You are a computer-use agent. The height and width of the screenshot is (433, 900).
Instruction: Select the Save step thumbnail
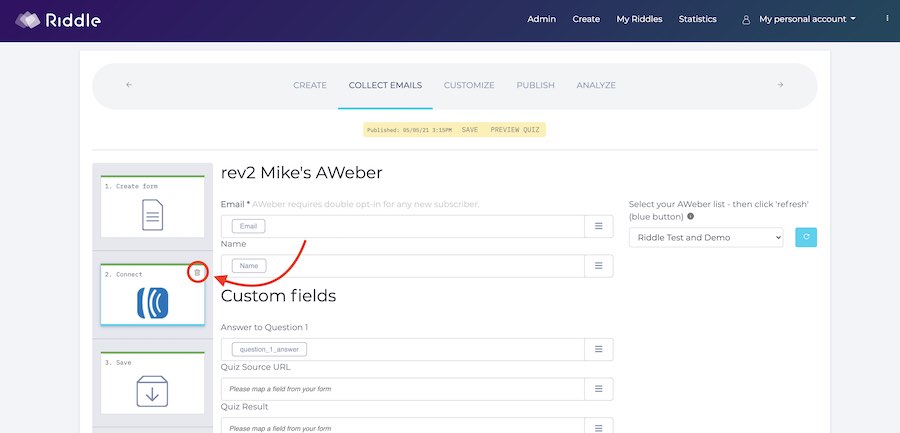(153, 383)
